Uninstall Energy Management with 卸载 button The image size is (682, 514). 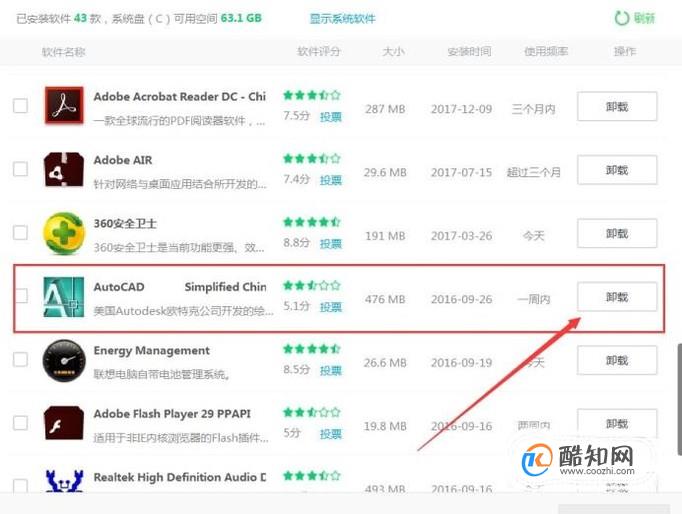(x=617, y=360)
